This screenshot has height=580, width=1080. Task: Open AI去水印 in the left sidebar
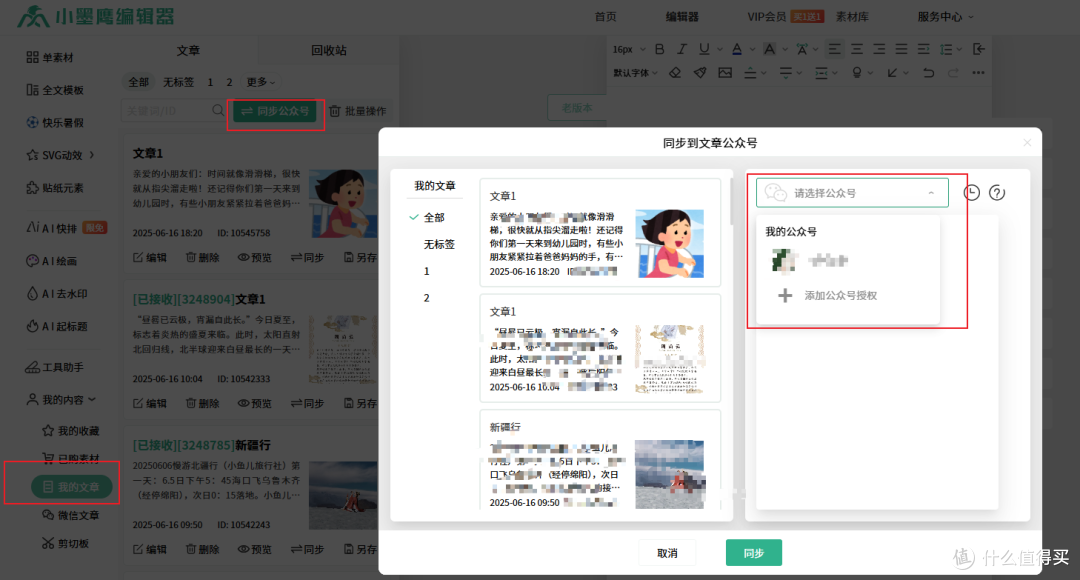coord(56,293)
